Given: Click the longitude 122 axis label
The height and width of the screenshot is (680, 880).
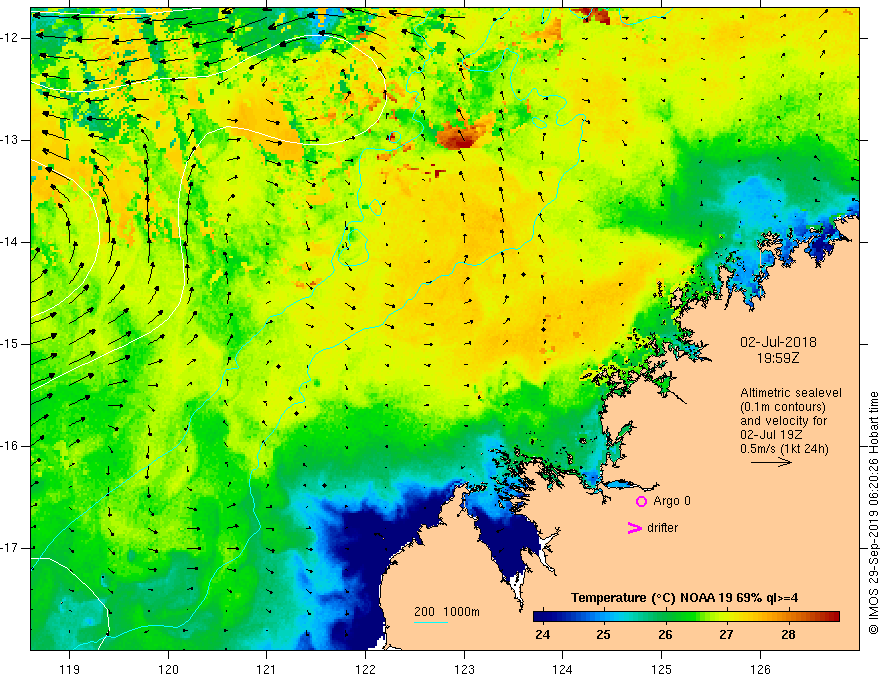Looking at the screenshot, I should click(365, 669).
